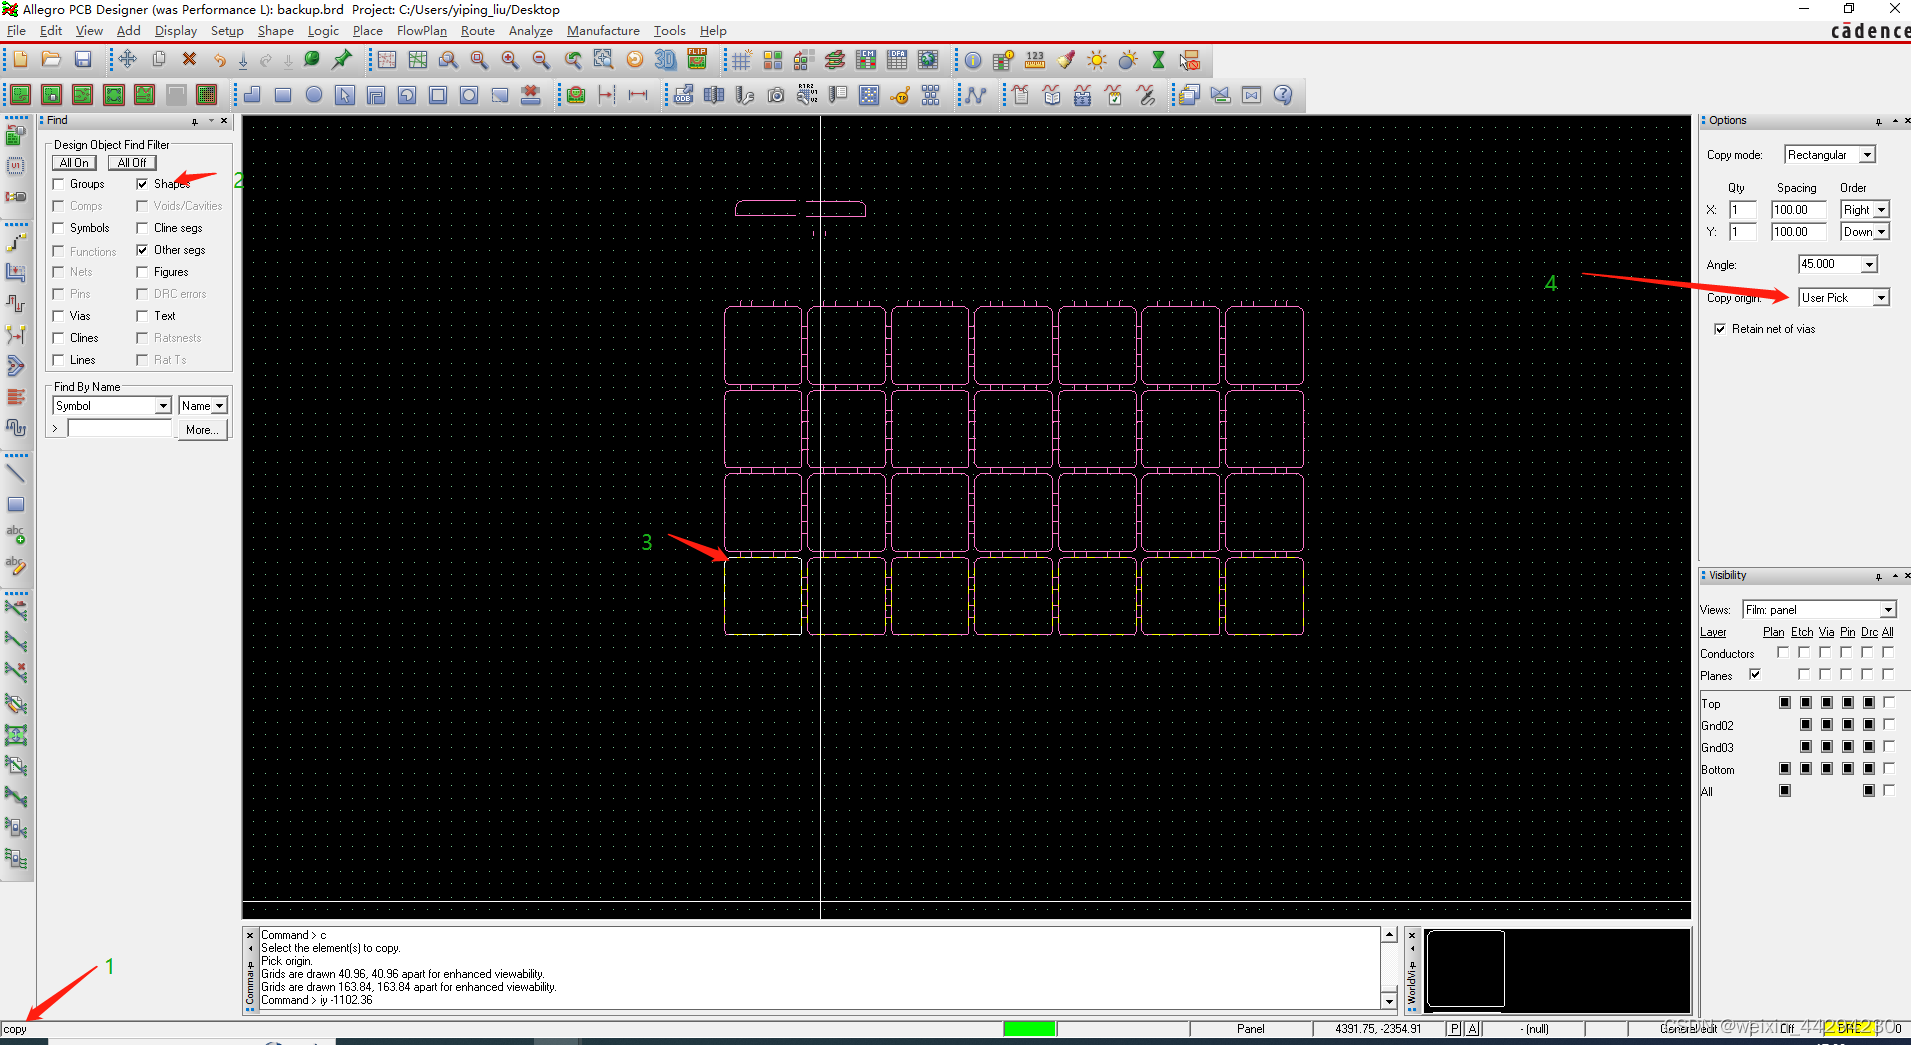The image size is (1911, 1045).
Task: Click the camera snapshot icon
Action: click(776, 95)
